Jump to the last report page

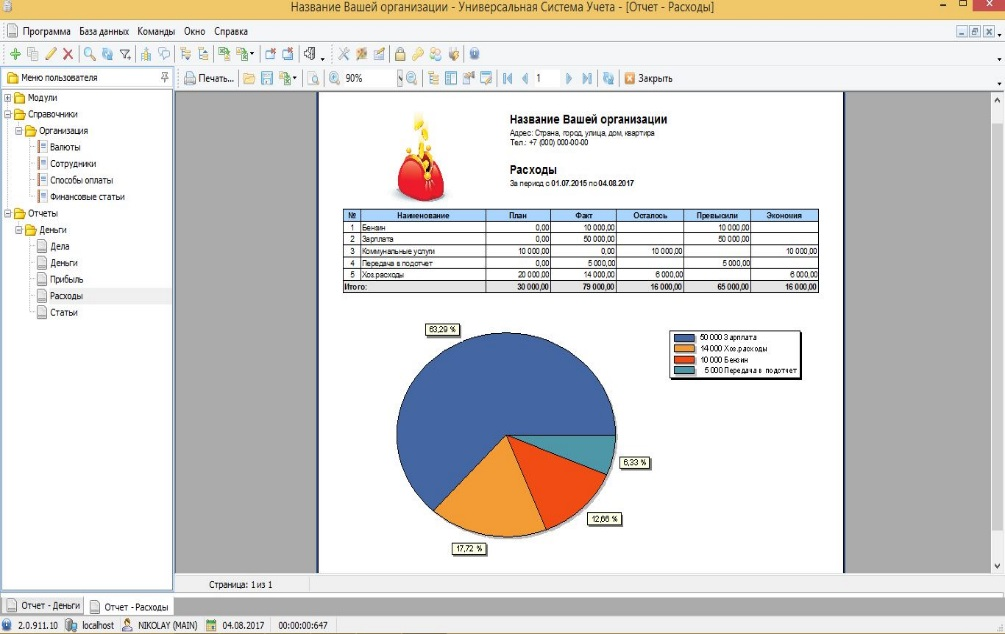[586, 78]
